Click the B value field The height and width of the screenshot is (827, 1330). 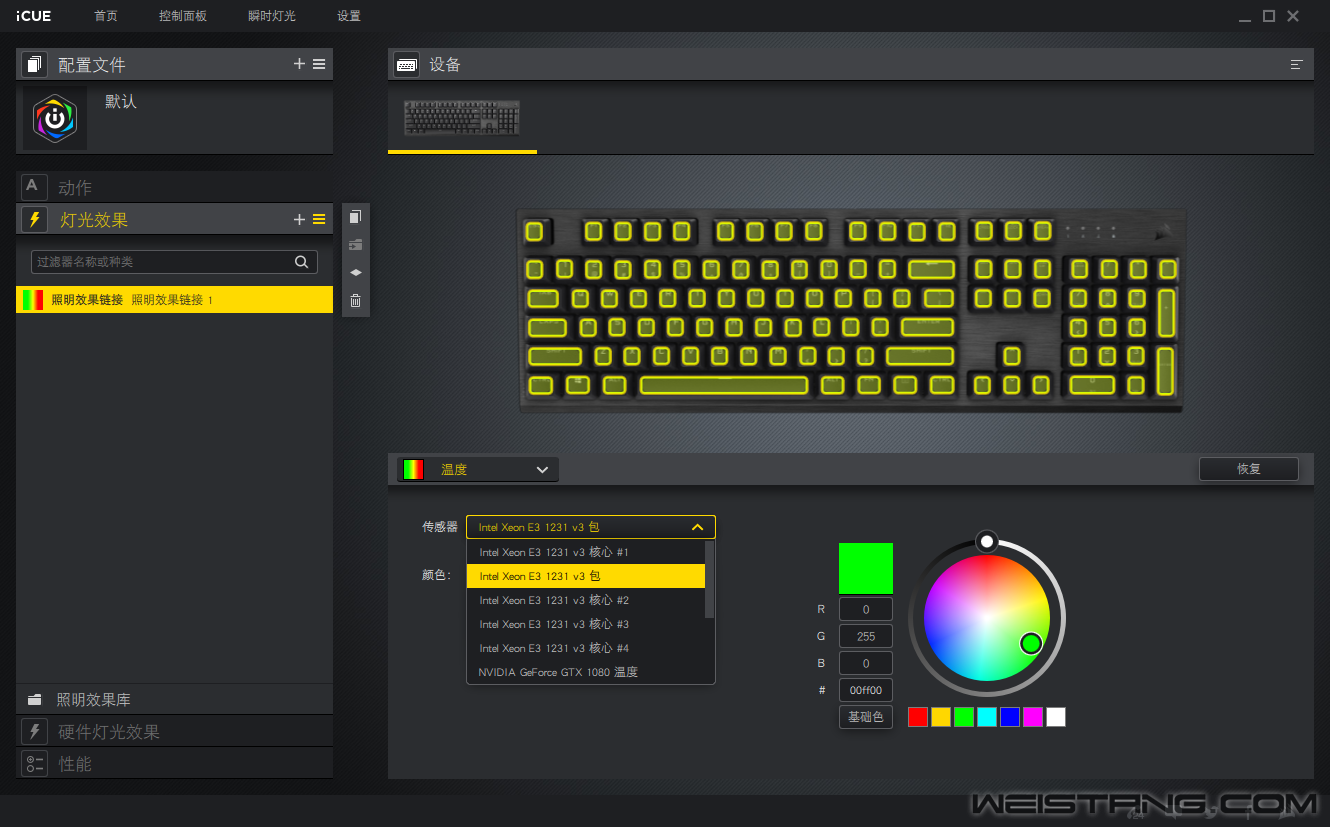click(866, 663)
